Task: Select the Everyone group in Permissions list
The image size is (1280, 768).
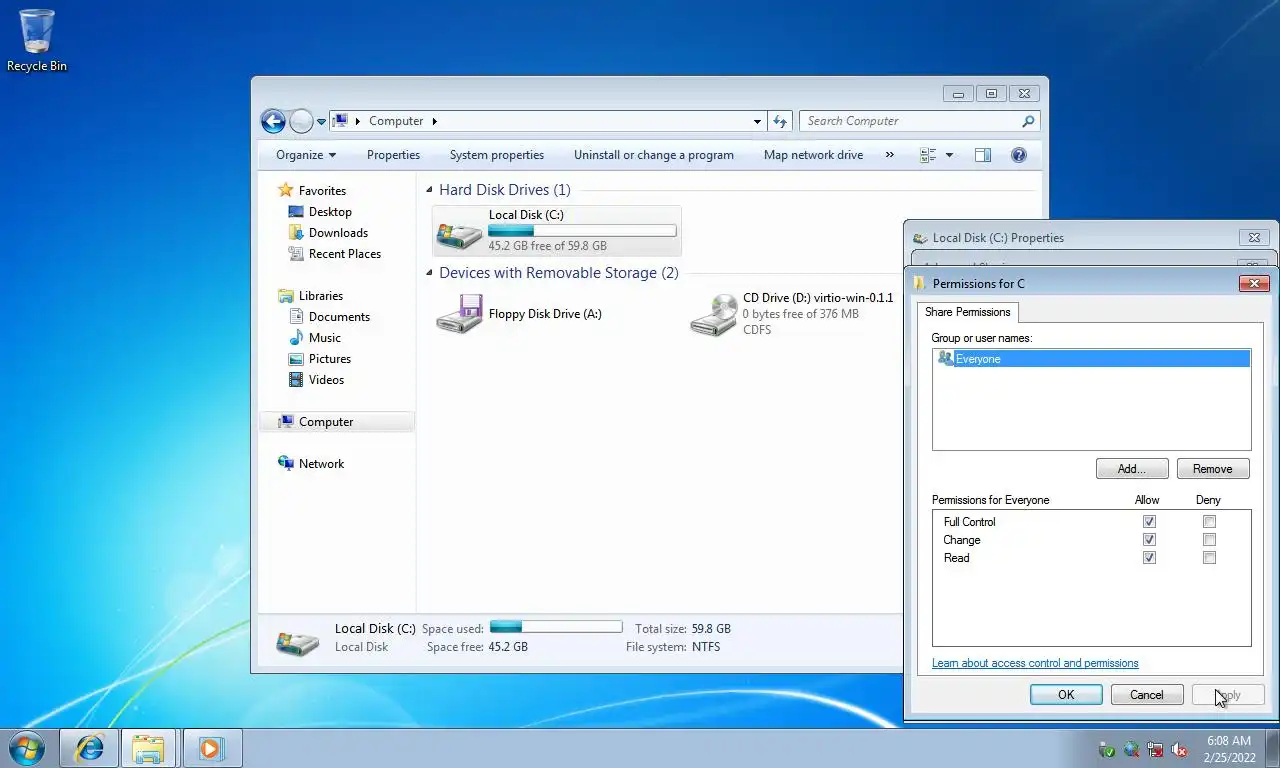Action: click(1091, 359)
